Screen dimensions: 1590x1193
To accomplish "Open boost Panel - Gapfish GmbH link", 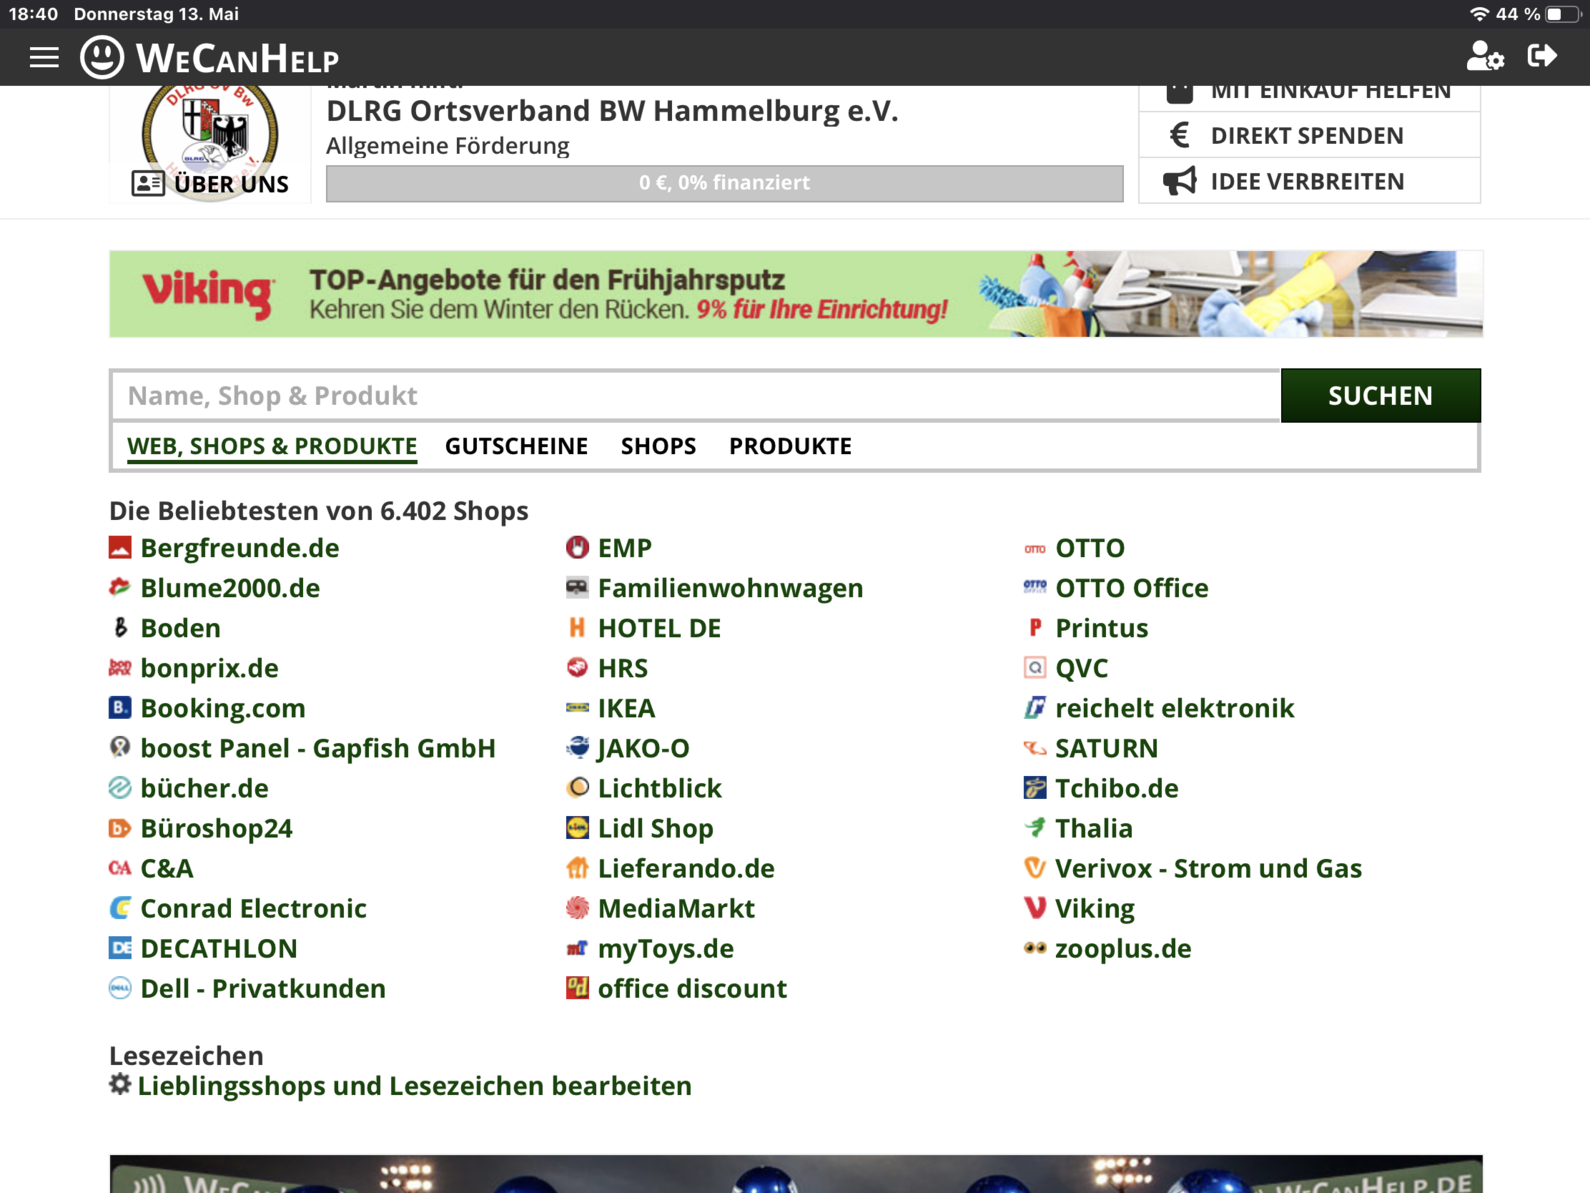I will 318,748.
